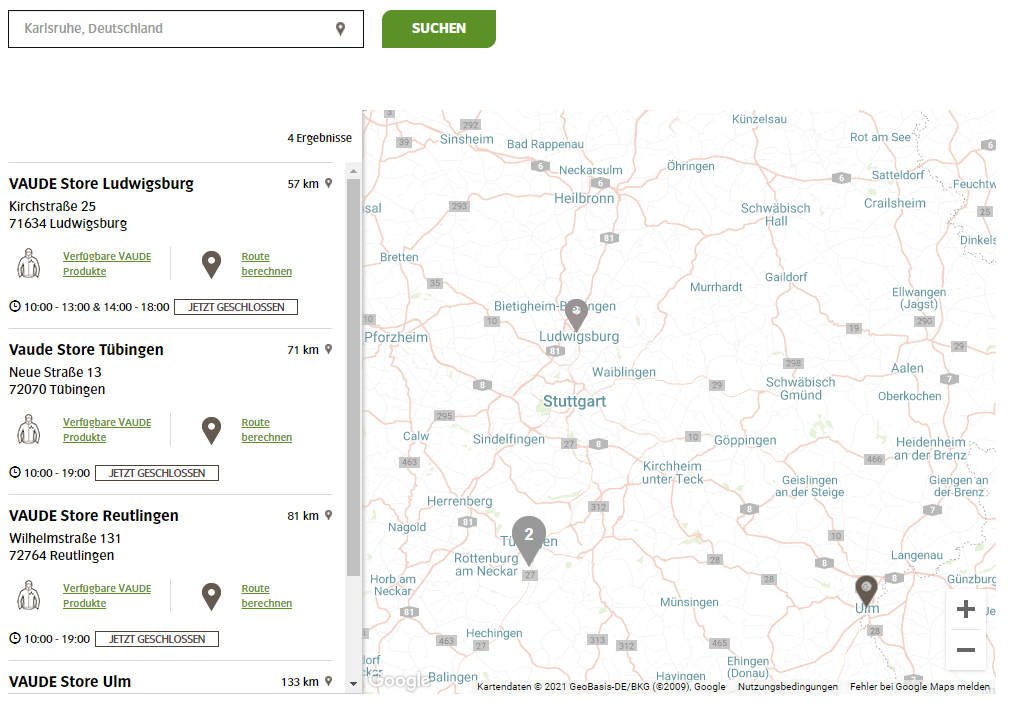This screenshot has width=1015, height=702.
Task: Click the distance pin next to 71 km
Action: click(329, 349)
